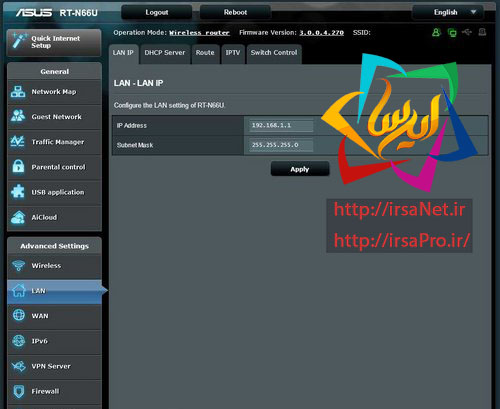
Task: Click the SSID label in header
Action: [362, 33]
